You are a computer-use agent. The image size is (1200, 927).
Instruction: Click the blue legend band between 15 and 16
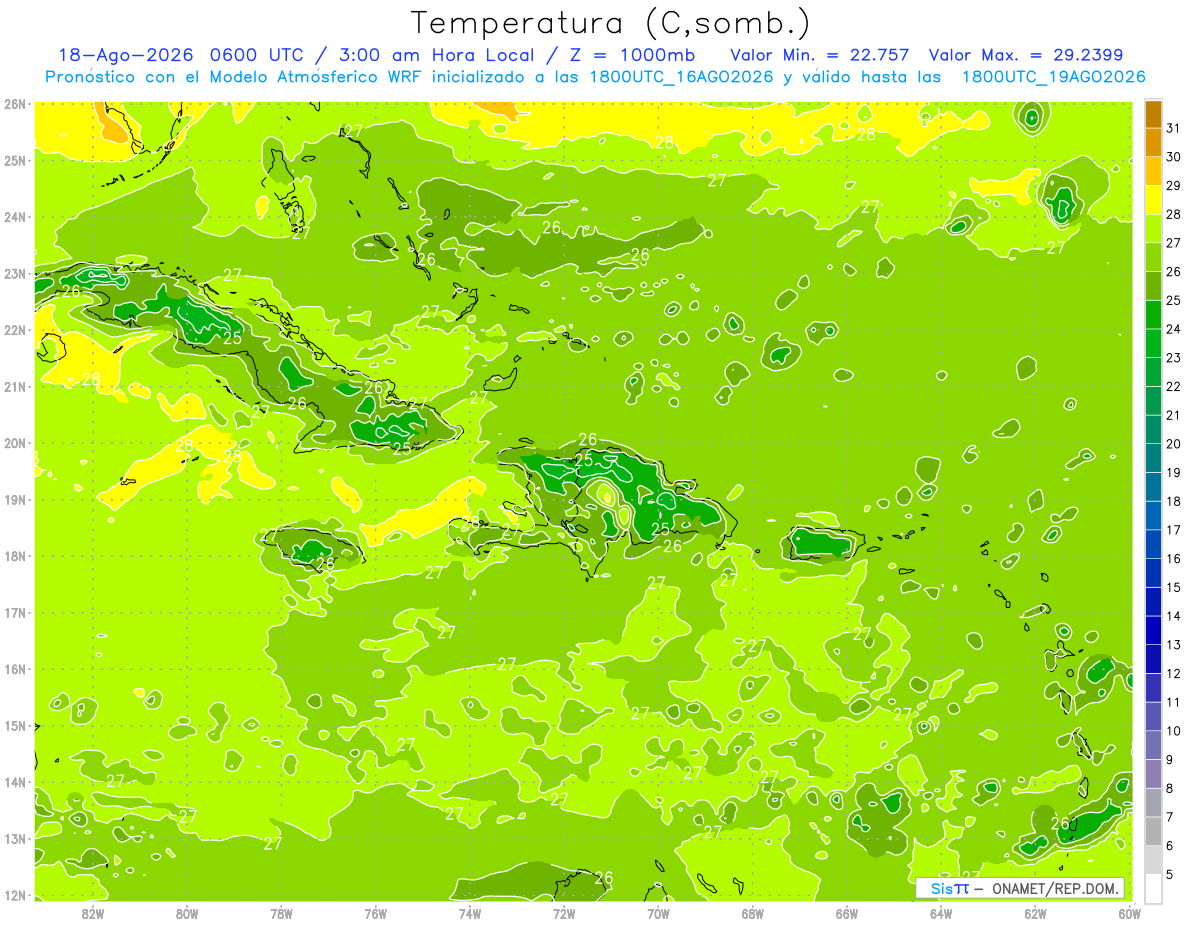(1153, 573)
